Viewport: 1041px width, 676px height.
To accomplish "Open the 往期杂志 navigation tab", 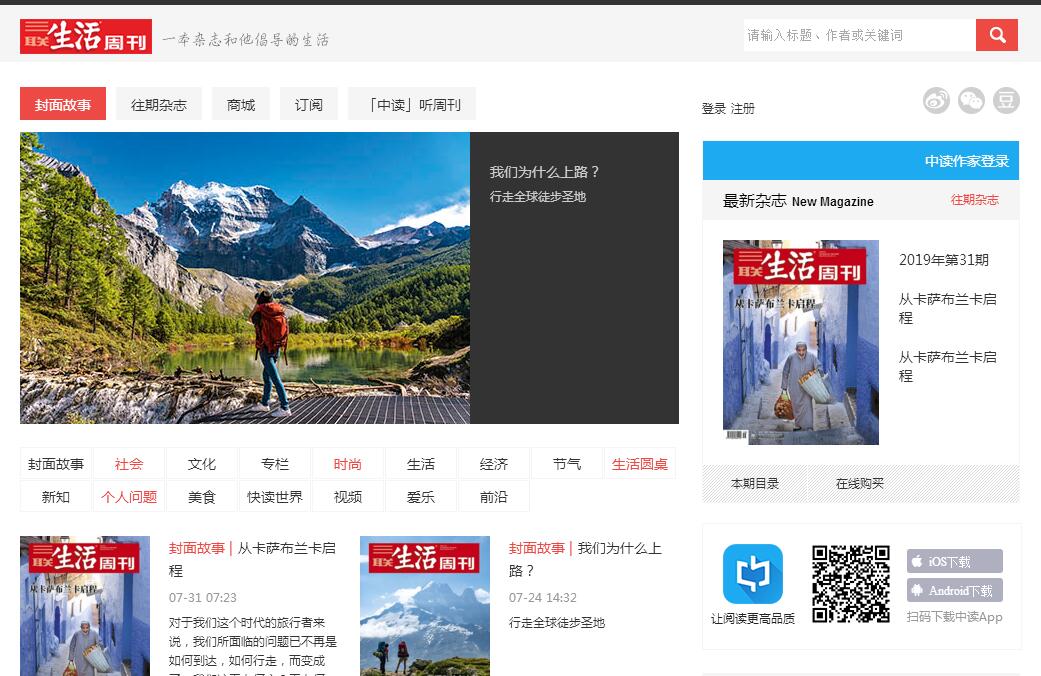I will tap(159, 104).
